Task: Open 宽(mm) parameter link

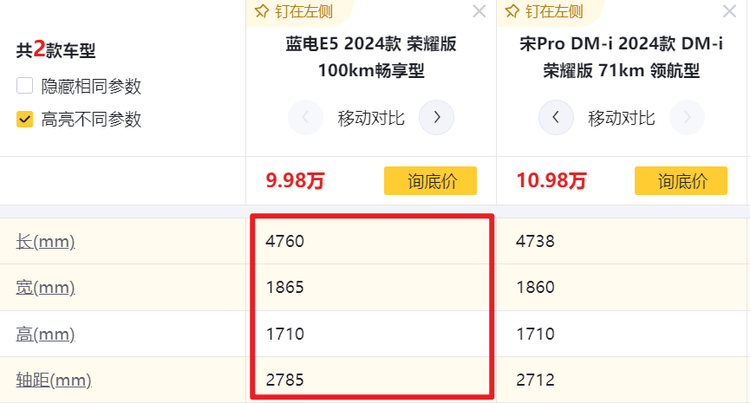Action: pos(46,288)
